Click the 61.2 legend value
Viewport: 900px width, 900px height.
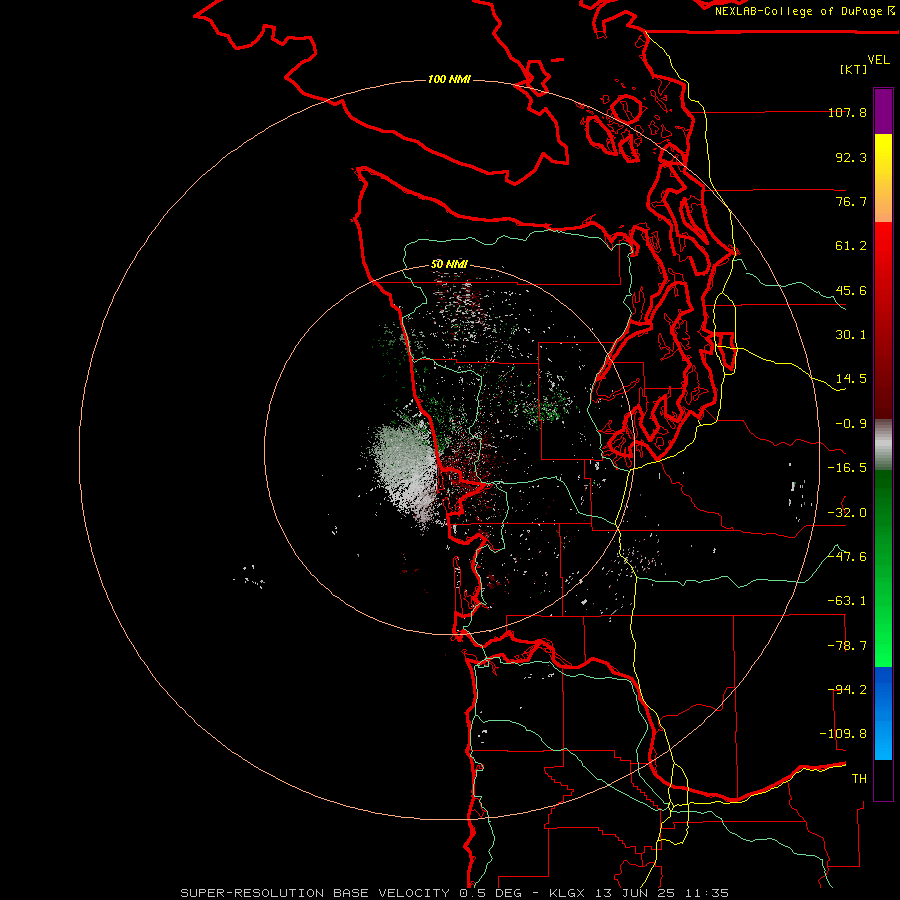851,246
